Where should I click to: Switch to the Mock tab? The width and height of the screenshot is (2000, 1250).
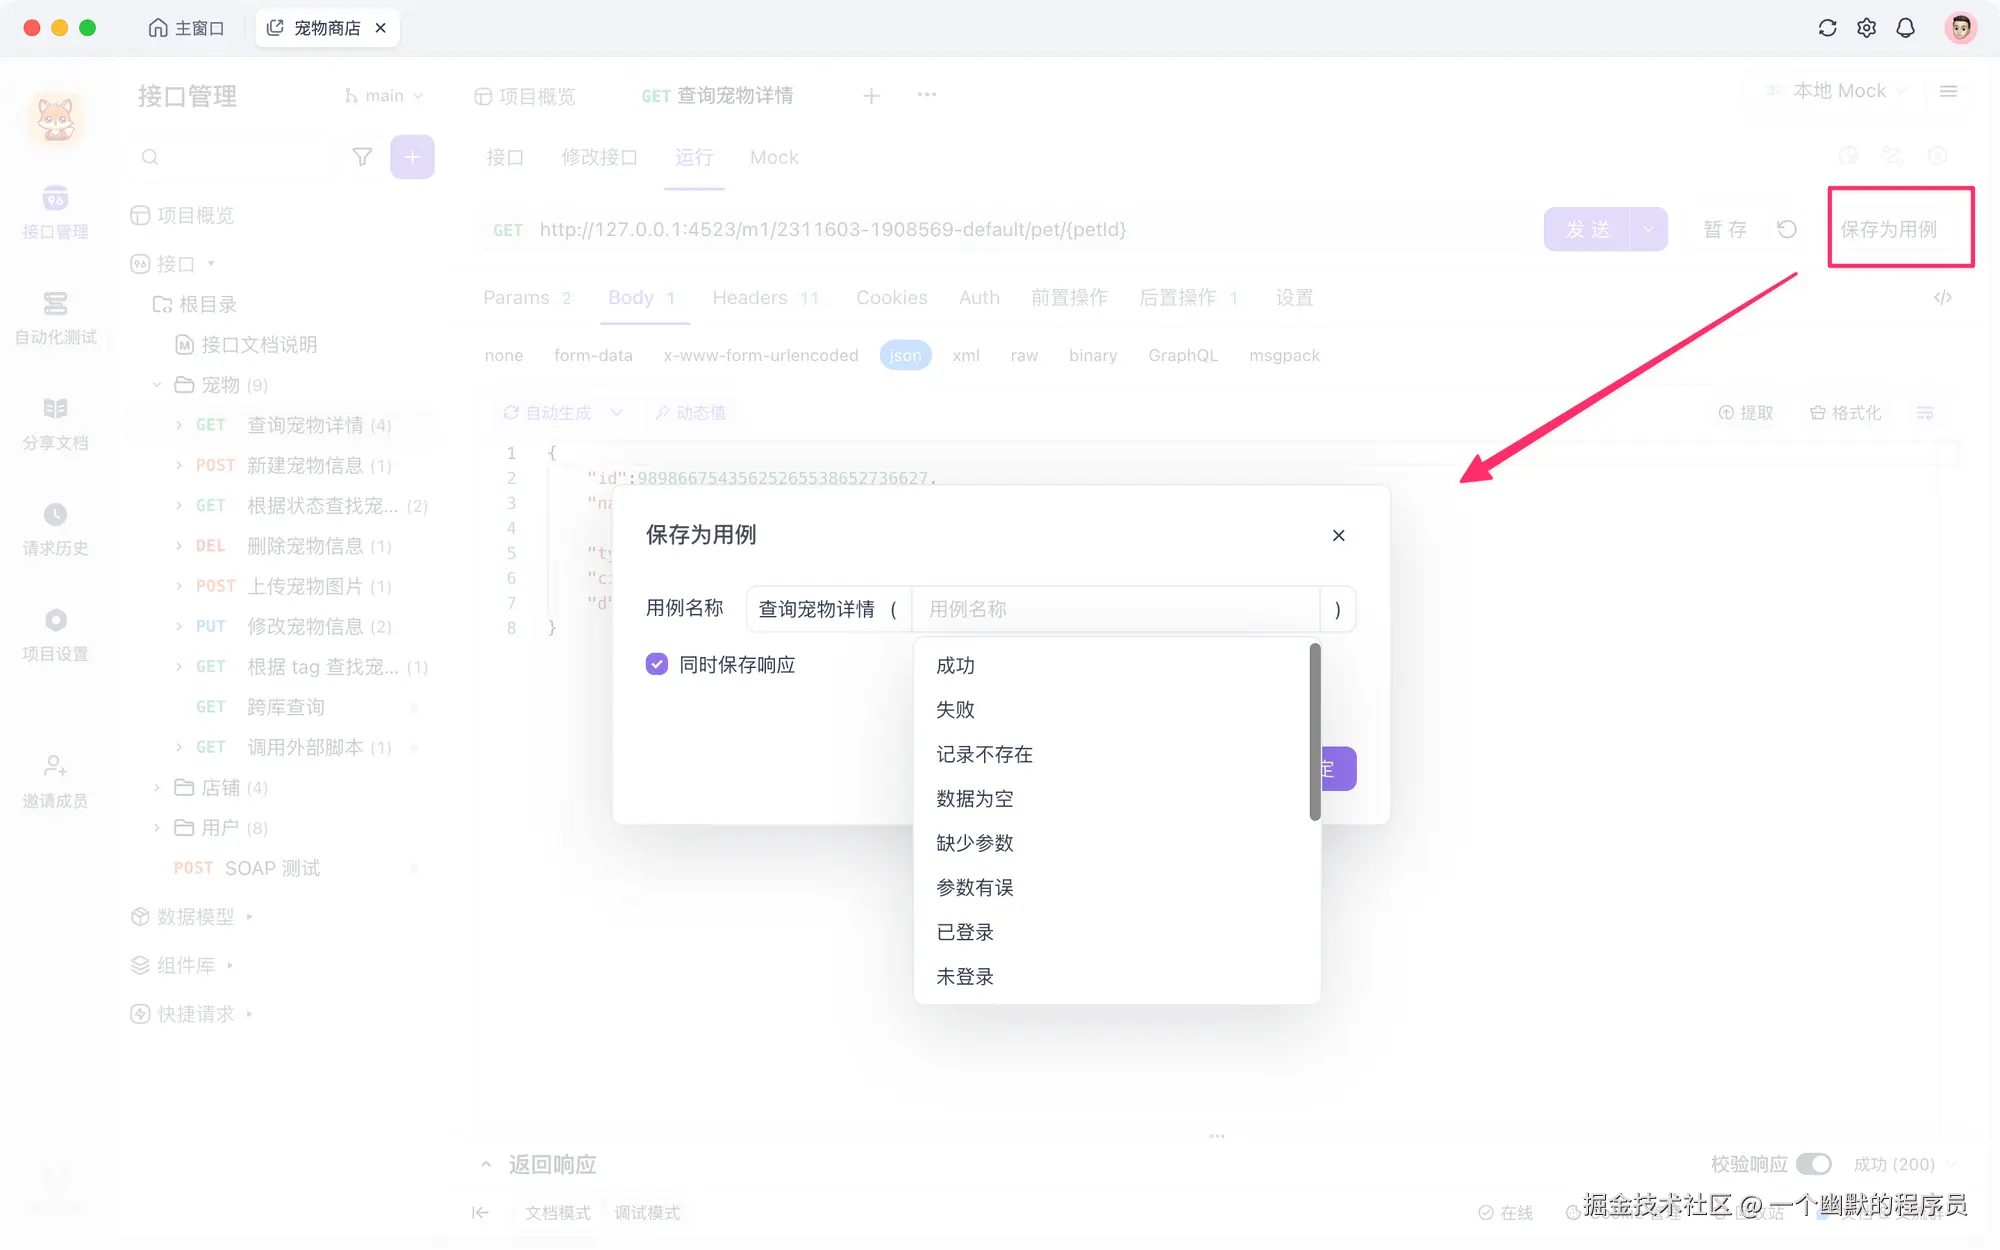pos(773,157)
